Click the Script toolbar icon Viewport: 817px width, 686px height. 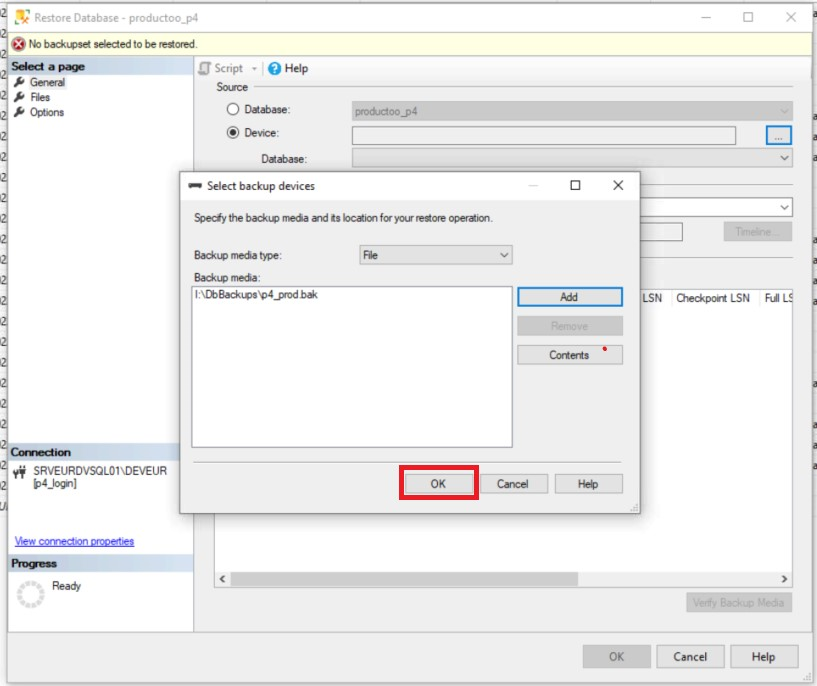coord(205,68)
